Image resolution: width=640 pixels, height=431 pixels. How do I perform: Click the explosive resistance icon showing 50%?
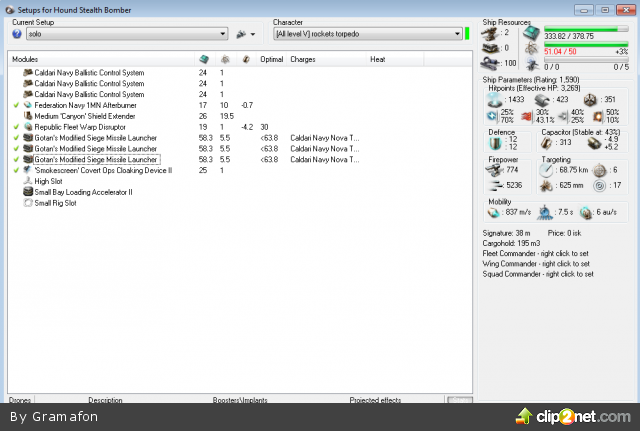(x=598, y=117)
